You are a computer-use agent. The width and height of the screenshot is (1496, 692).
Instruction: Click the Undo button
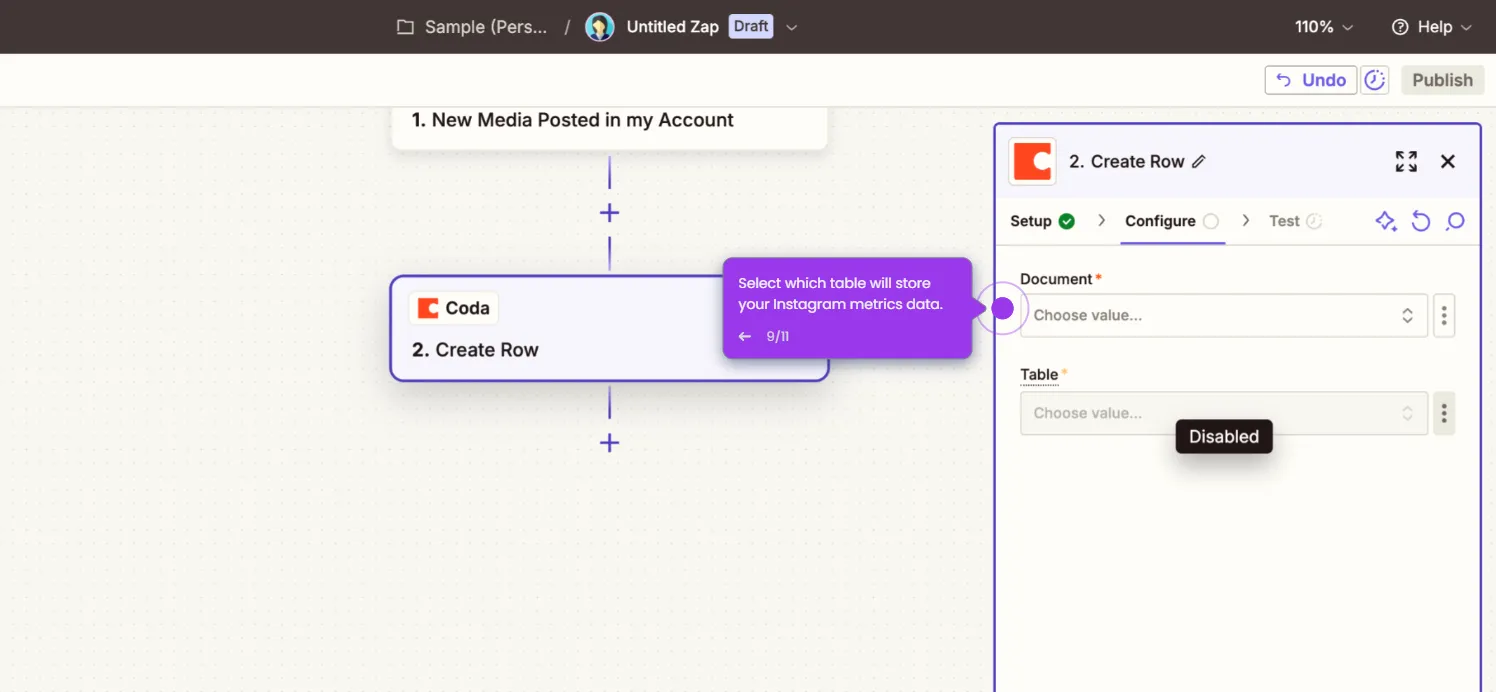point(1311,80)
